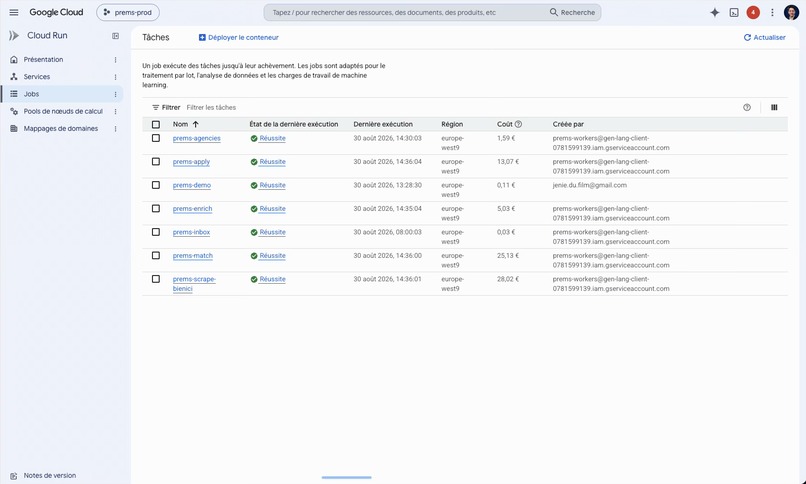Click the Cloud Run product icon
The height and width of the screenshot is (484, 806).
[14, 35]
